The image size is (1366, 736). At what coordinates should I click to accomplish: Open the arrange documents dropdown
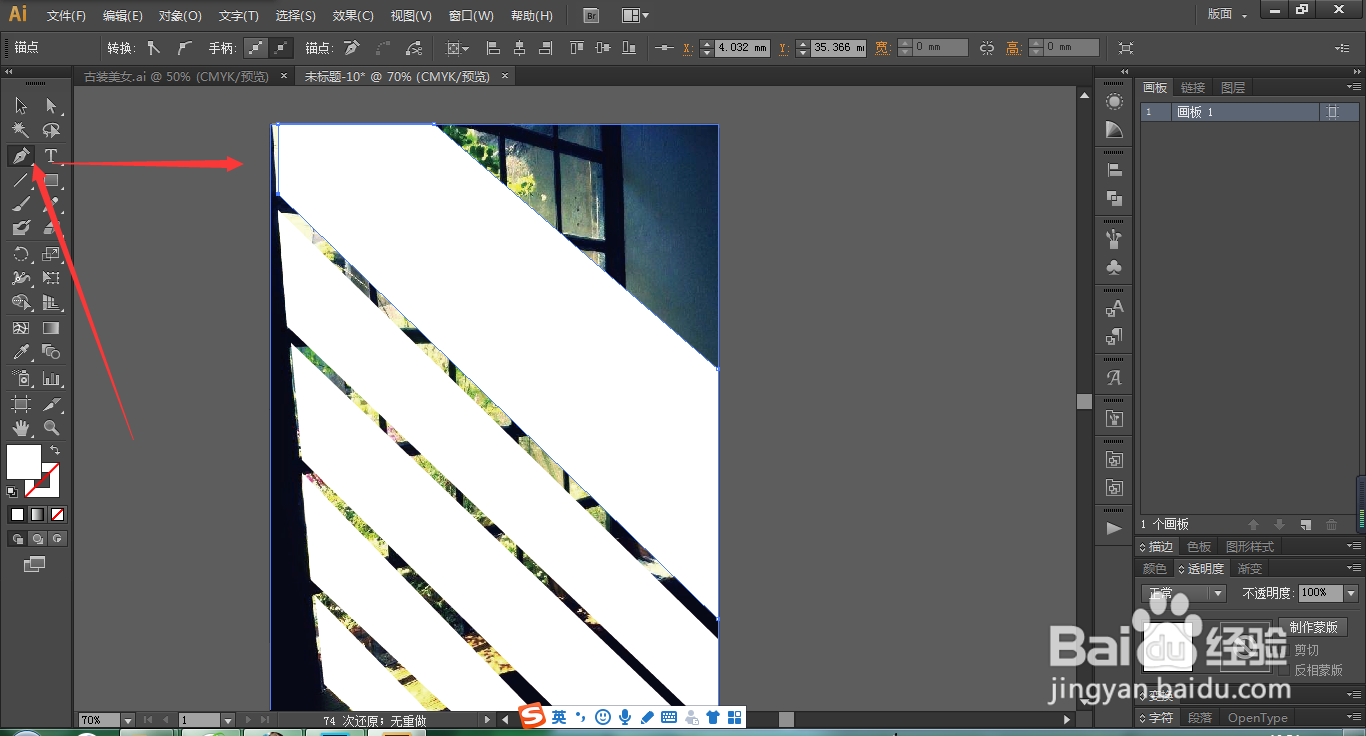coord(634,15)
